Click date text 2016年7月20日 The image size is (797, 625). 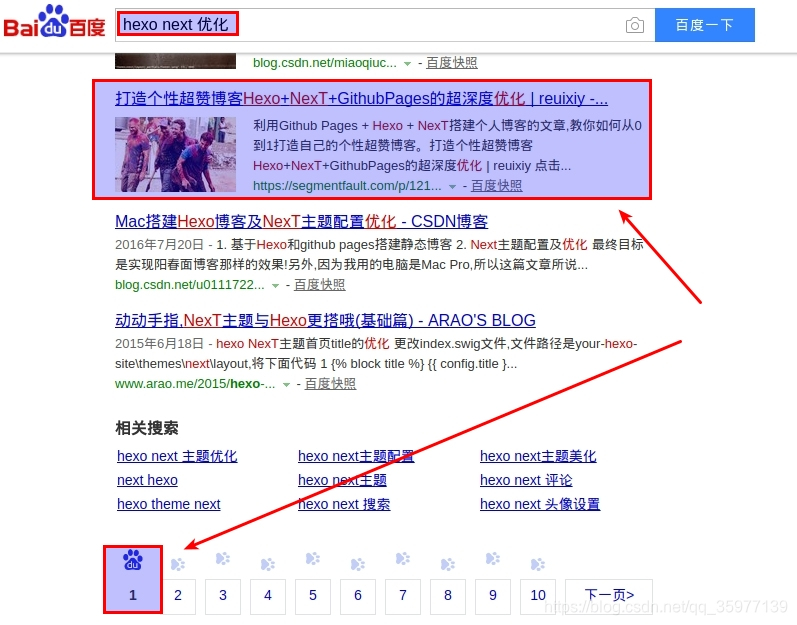159,245
